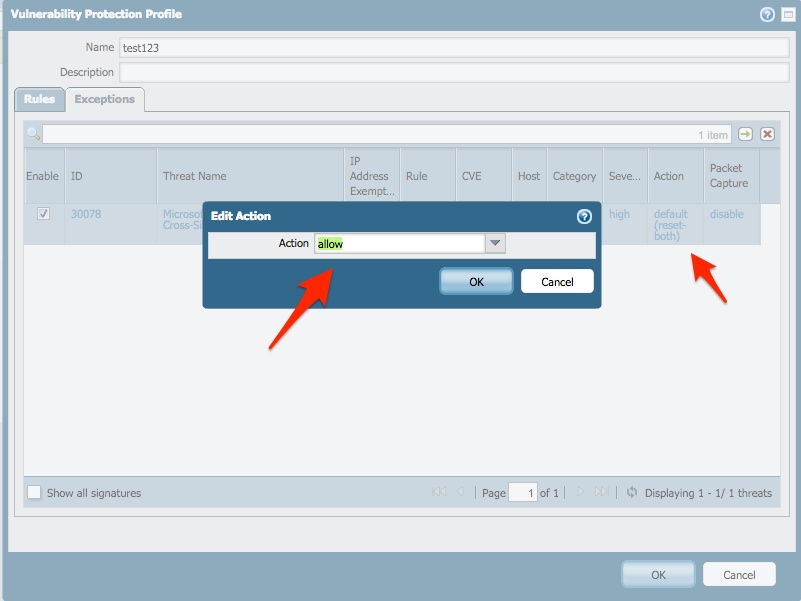
Task: Click the search magnifier icon
Action: point(34,134)
